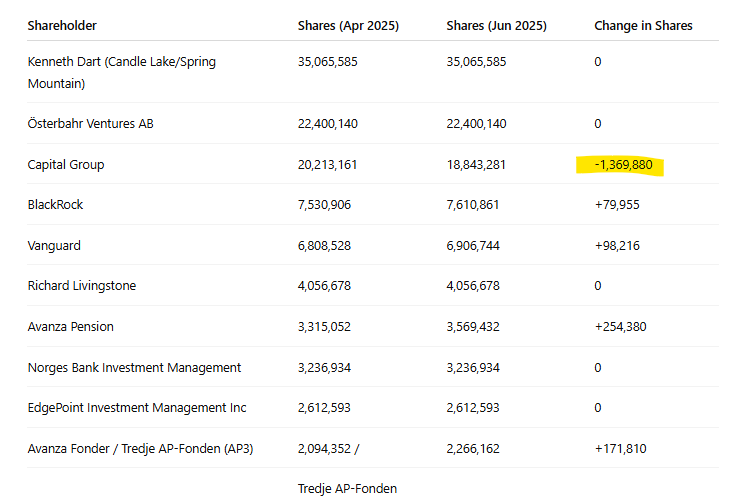742x504 pixels.
Task: Click Österbahr Ventures April value 22,400,140
Action: 327,124
